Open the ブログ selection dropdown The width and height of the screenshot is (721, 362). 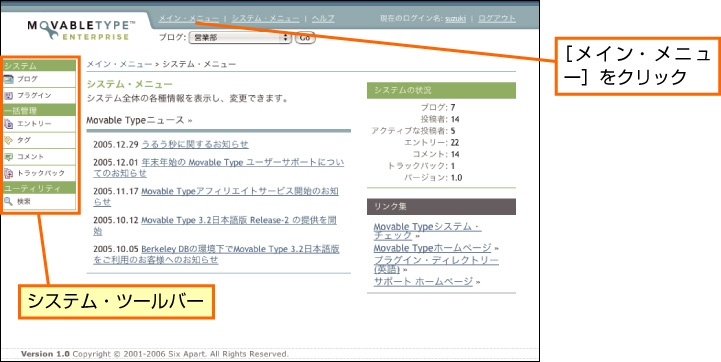pos(240,38)
